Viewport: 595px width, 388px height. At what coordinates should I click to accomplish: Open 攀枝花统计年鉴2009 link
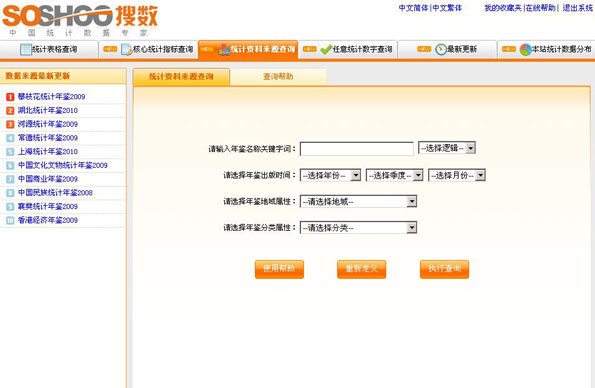click(x=52, y=97)
